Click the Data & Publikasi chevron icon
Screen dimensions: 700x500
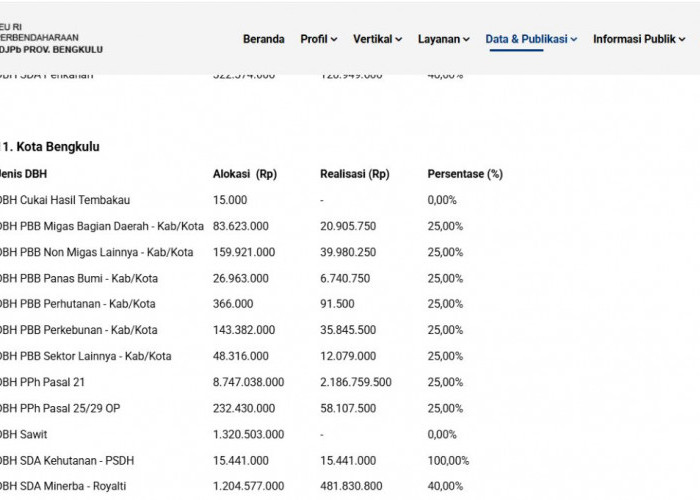coord(574,40)
